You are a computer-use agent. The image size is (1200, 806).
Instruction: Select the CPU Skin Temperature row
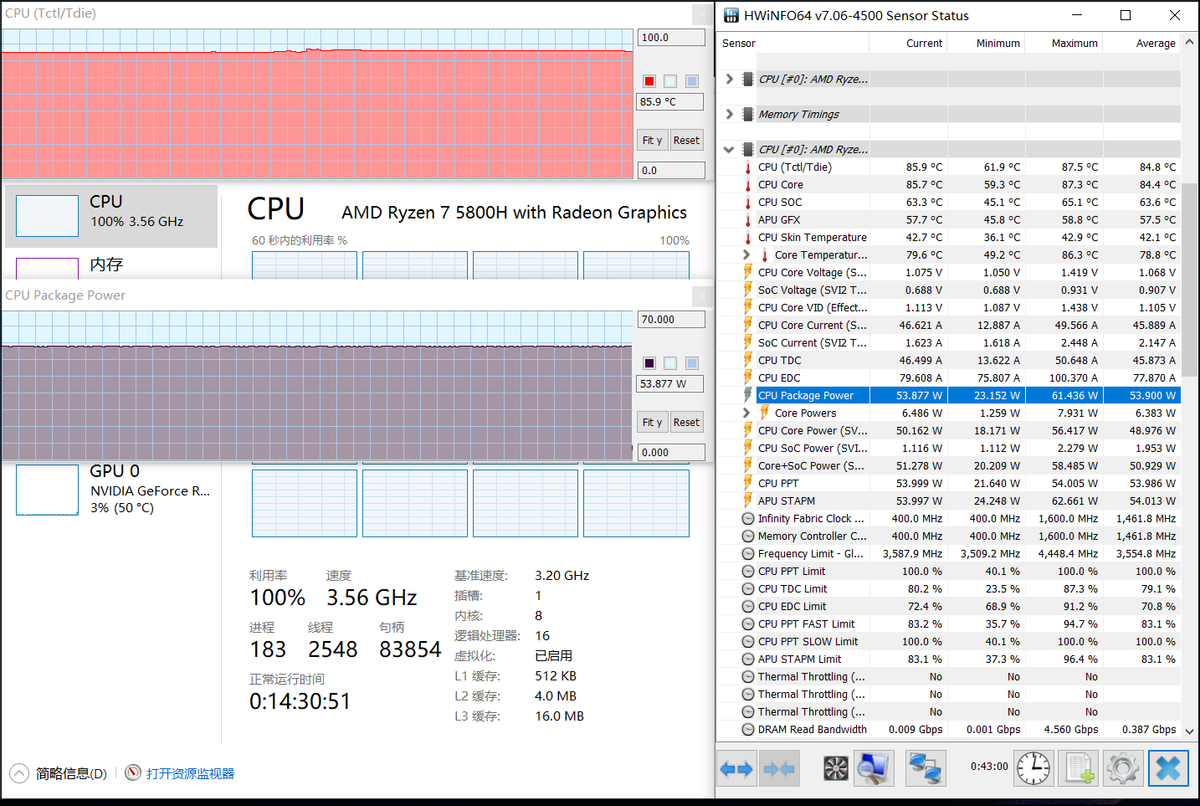949,237
